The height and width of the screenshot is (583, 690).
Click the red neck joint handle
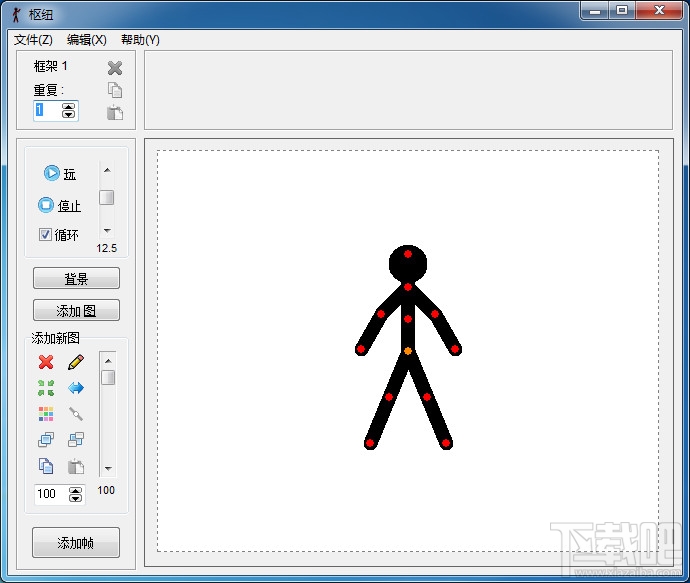point(408,287)
